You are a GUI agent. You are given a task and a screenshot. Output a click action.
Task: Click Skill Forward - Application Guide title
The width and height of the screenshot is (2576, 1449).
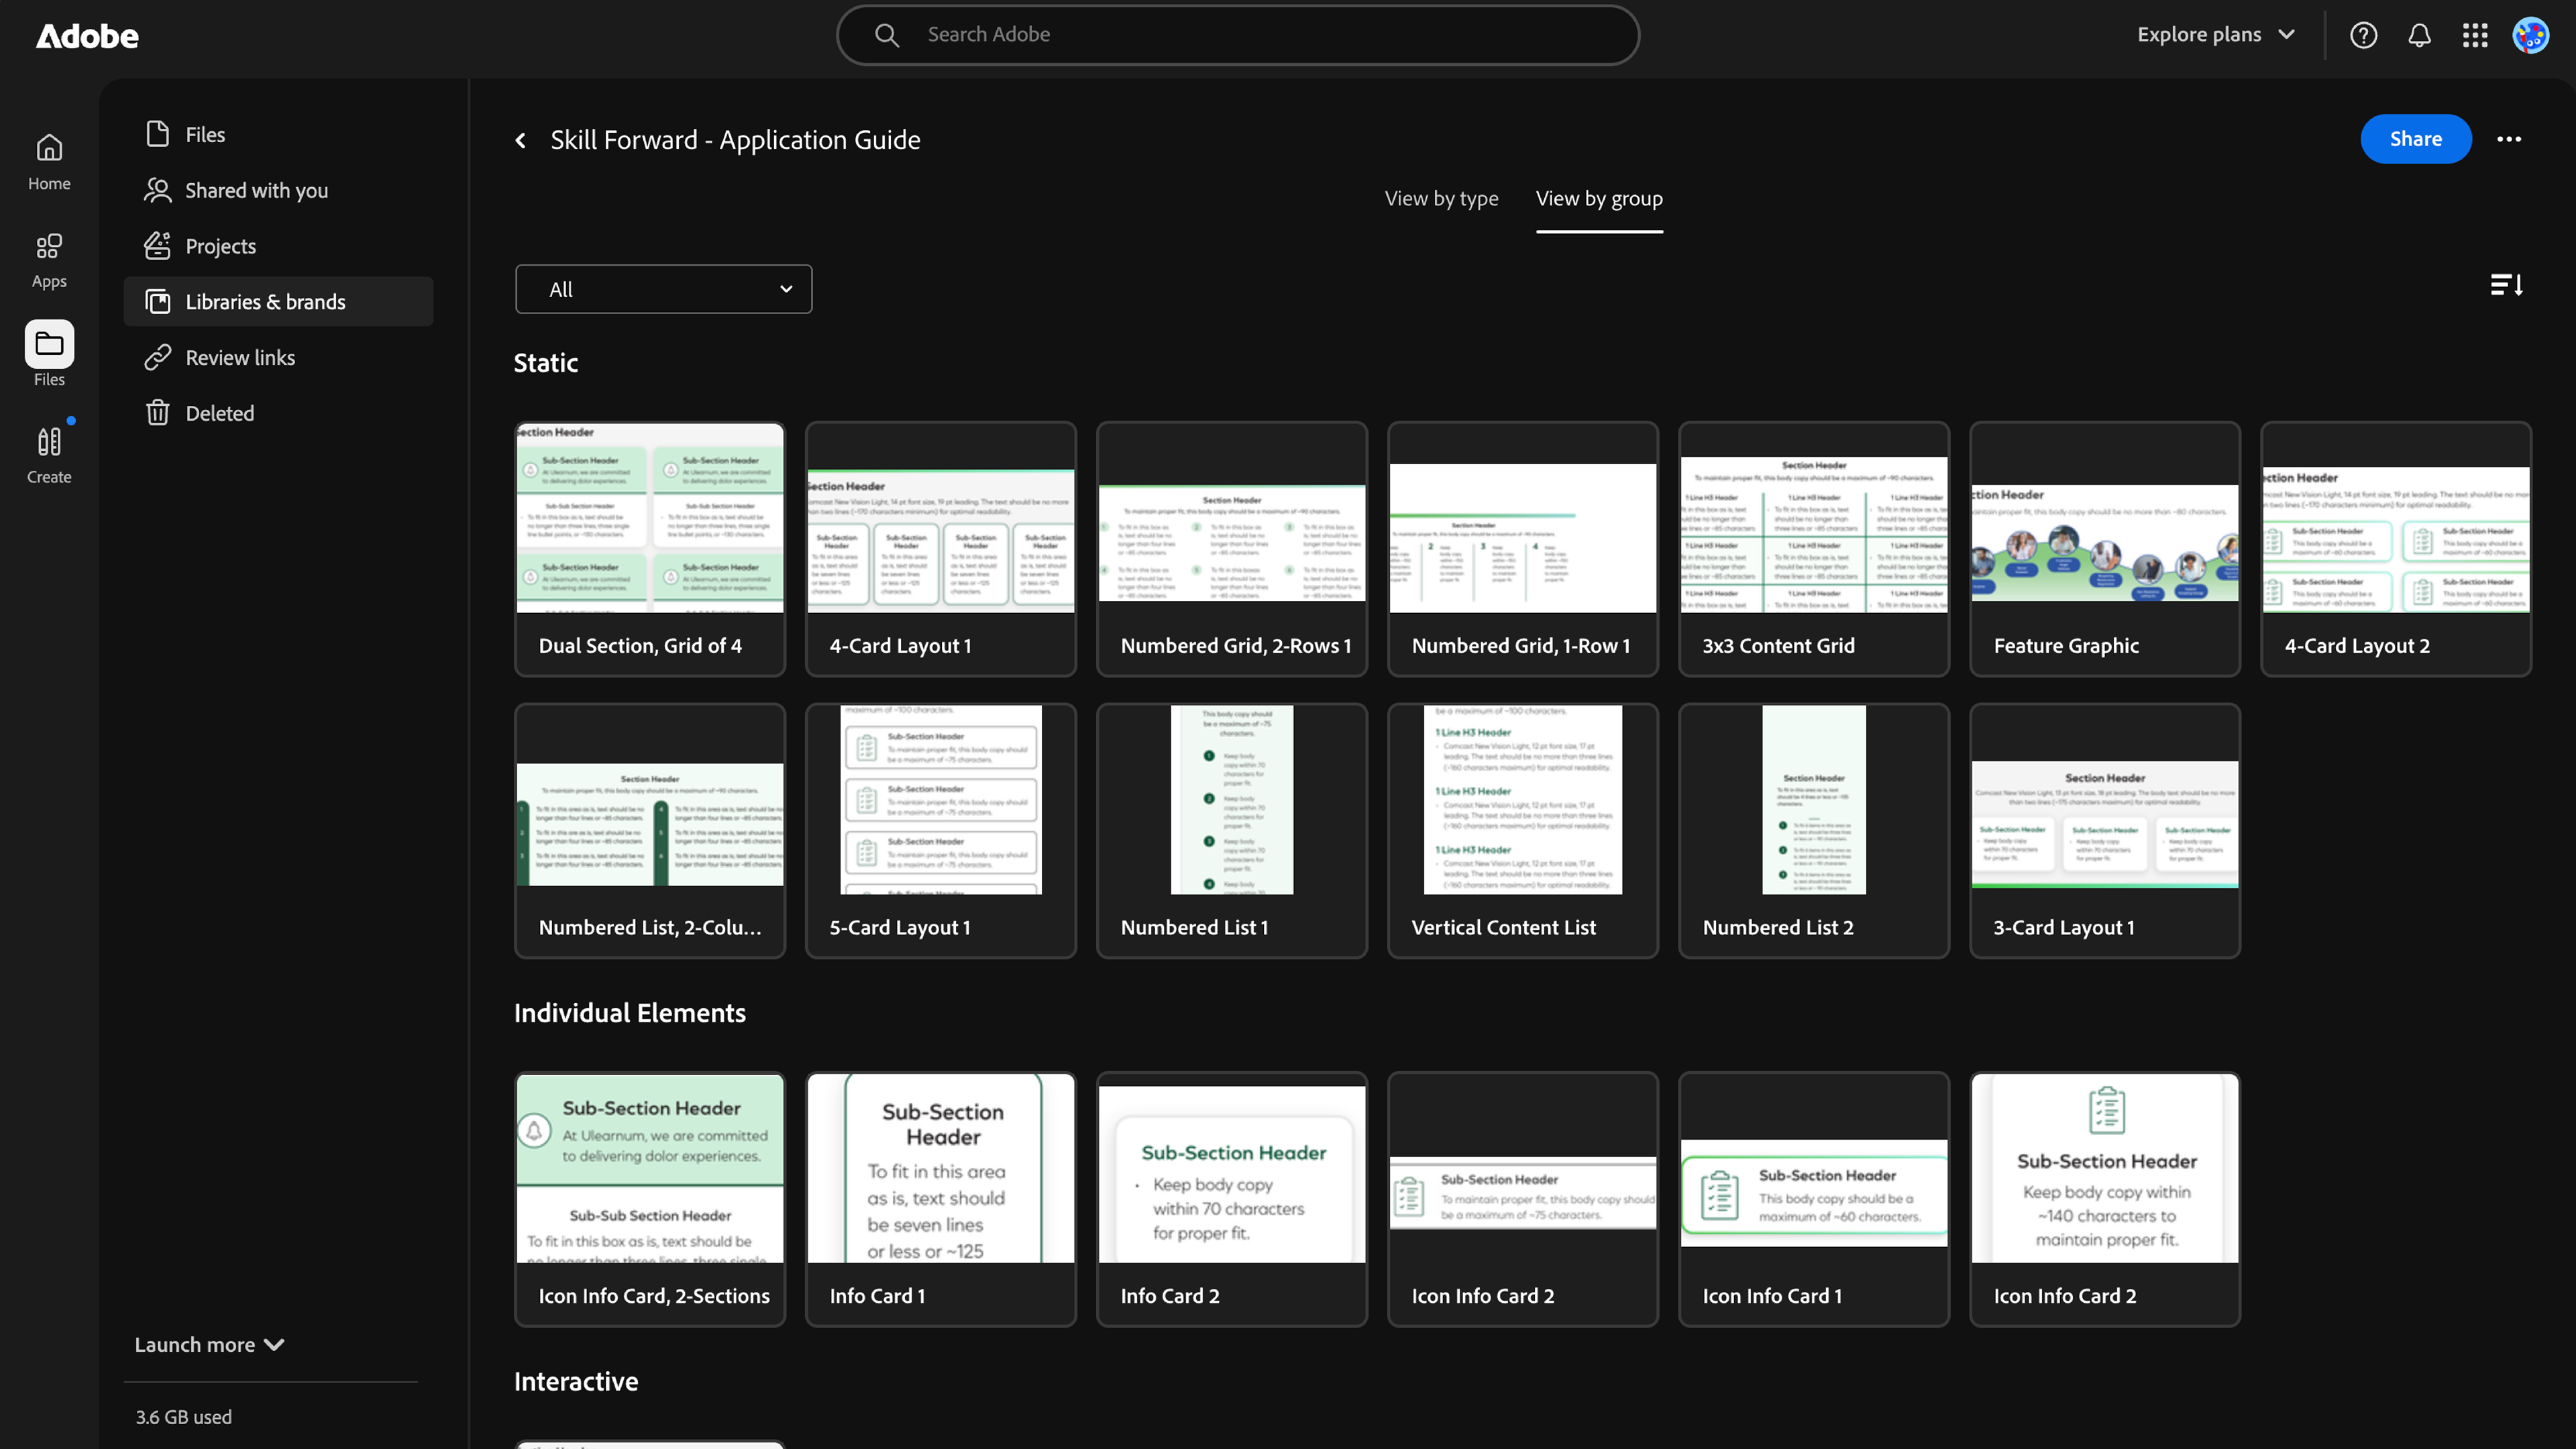coord(735,140)
